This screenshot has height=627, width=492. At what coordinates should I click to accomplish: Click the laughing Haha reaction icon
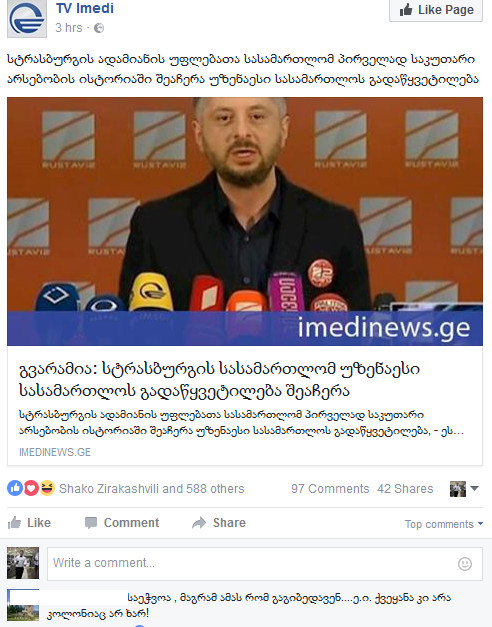coord(47,488)
